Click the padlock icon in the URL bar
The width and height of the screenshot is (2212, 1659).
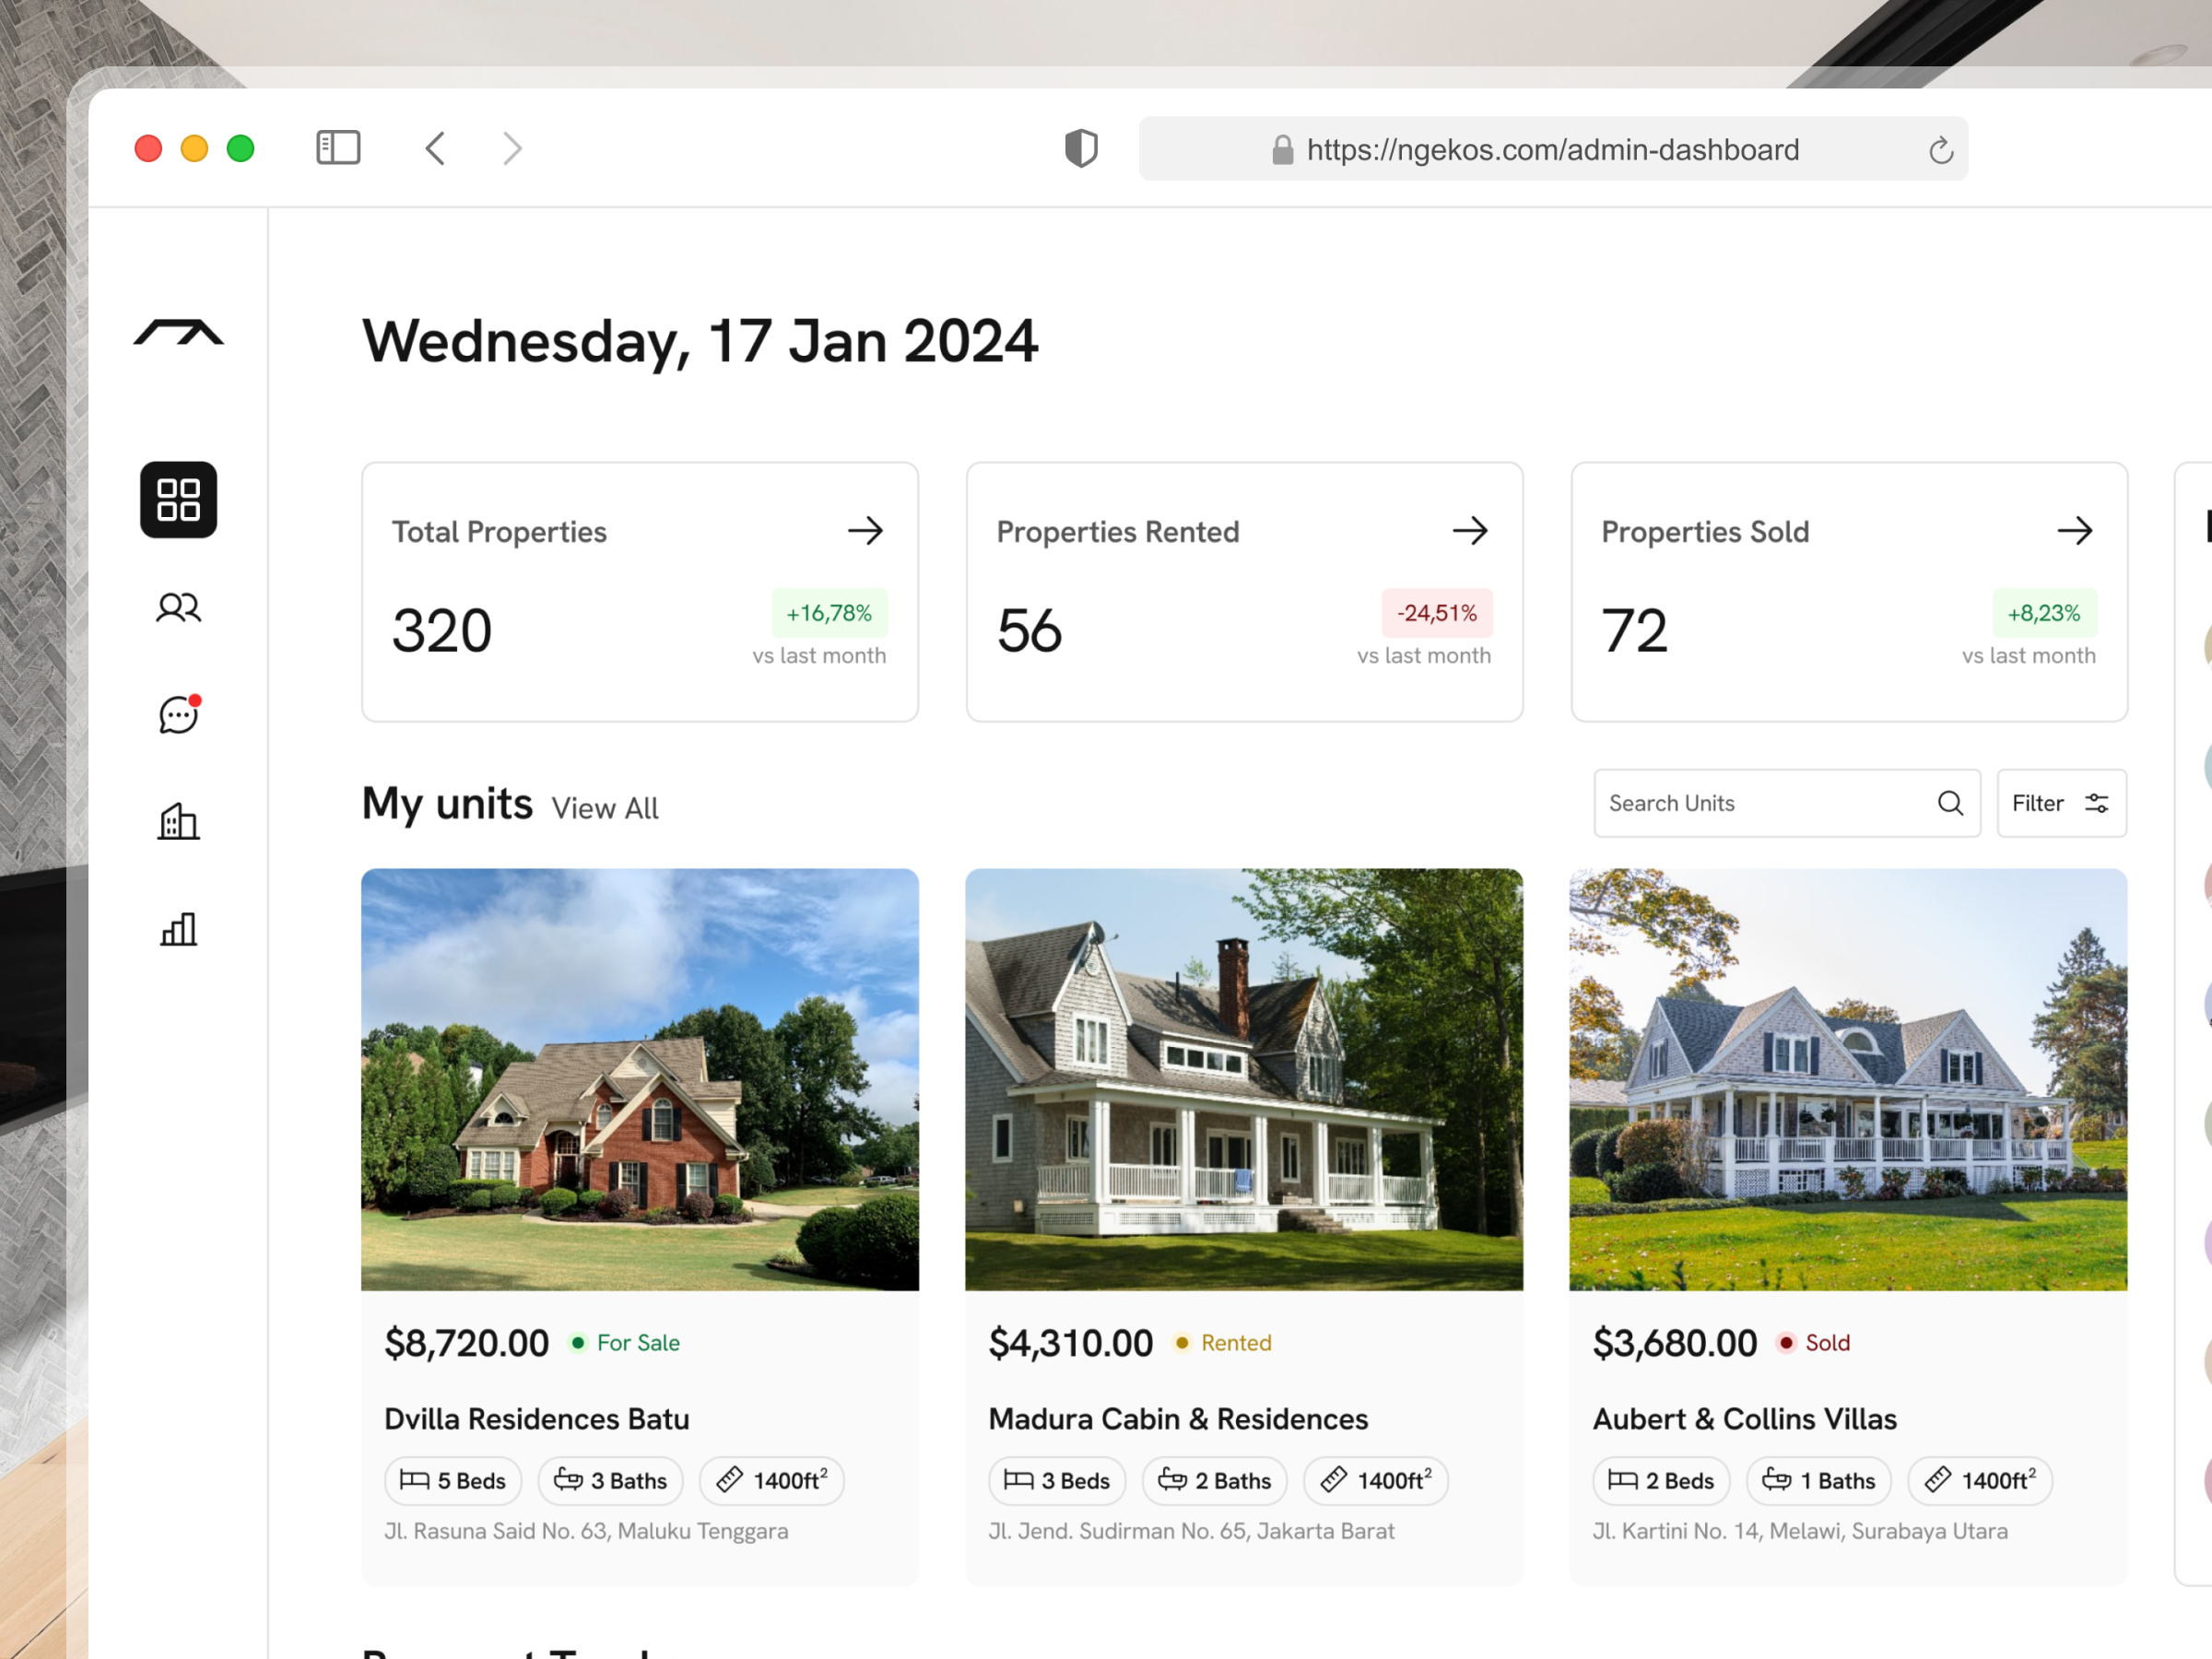pos(1283,149)
